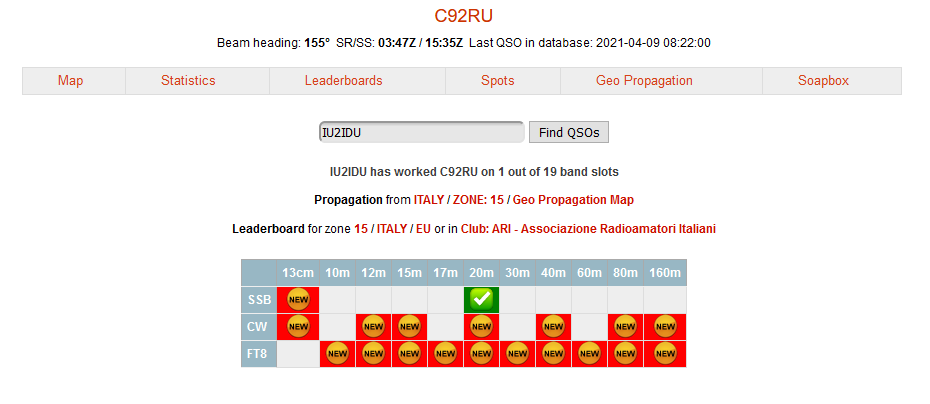Click the beam heading value 155°

[317, 43]
